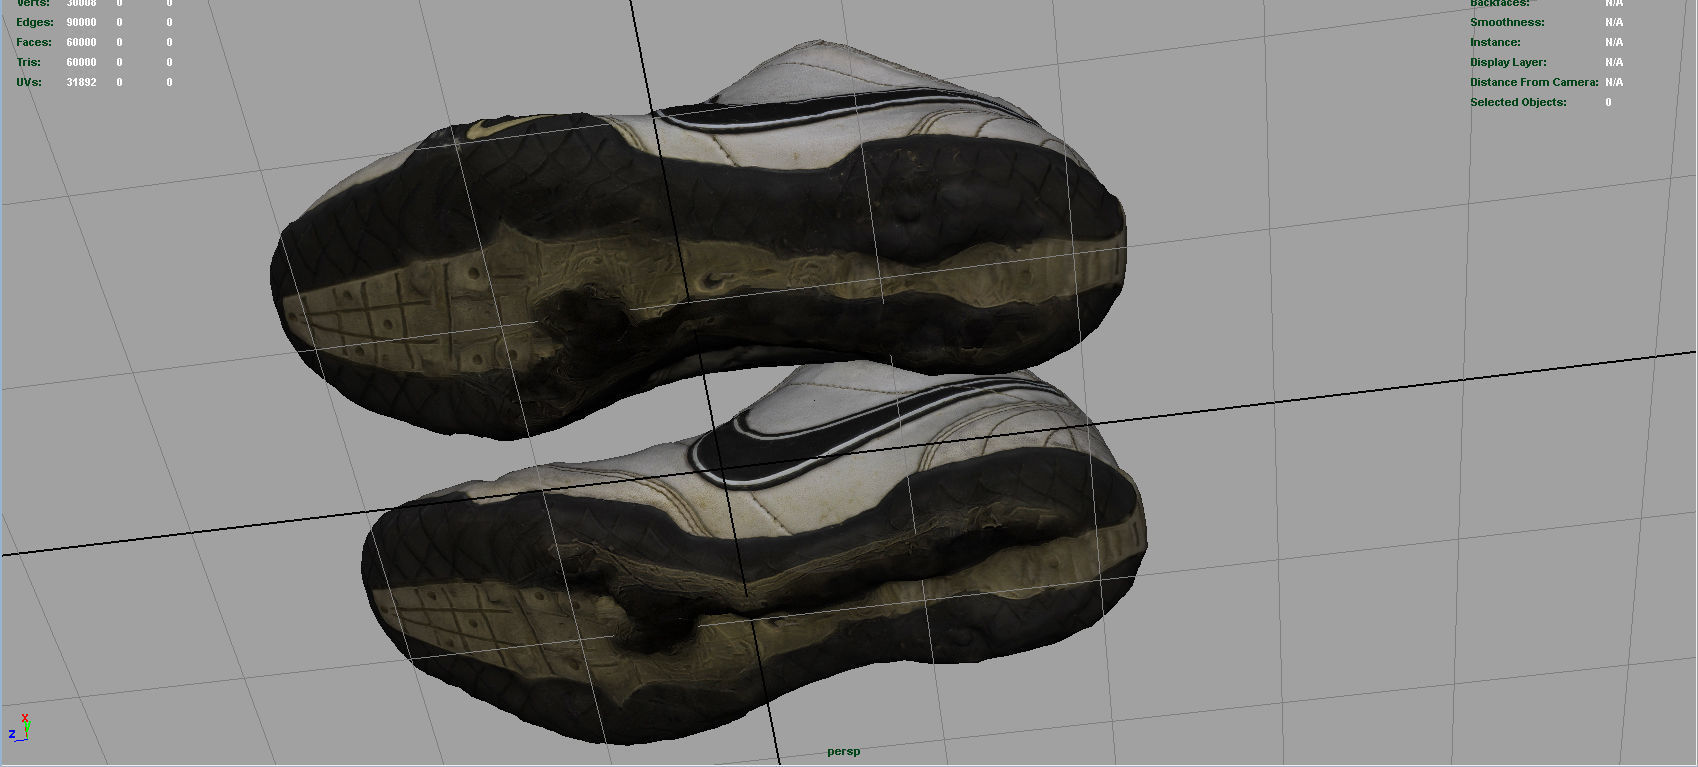Screen dimensions: 1698x767
Task: Click the 31892 UVs count value
Action: coord(82,82)
